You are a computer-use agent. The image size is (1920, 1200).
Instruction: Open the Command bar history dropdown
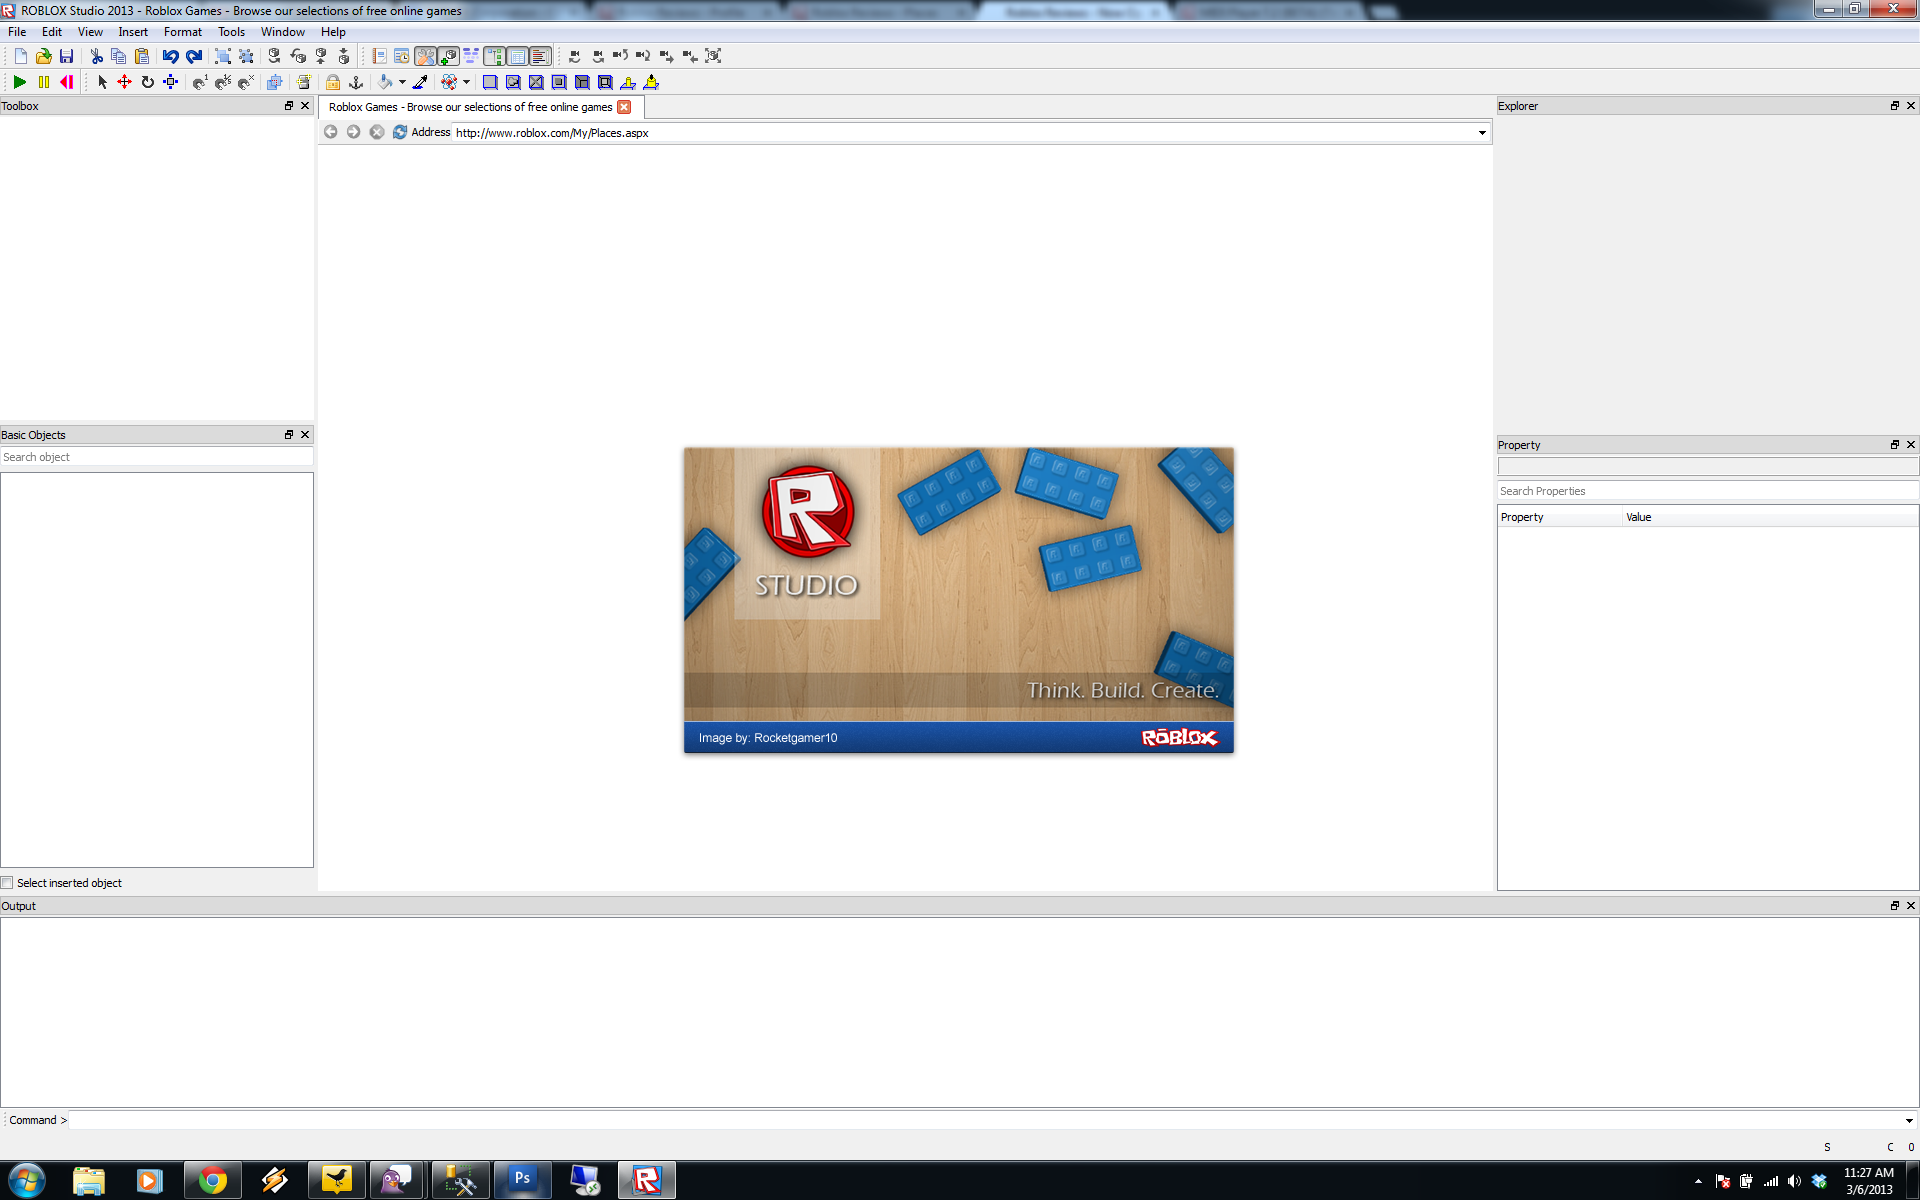click(x=1909, y=1120)
